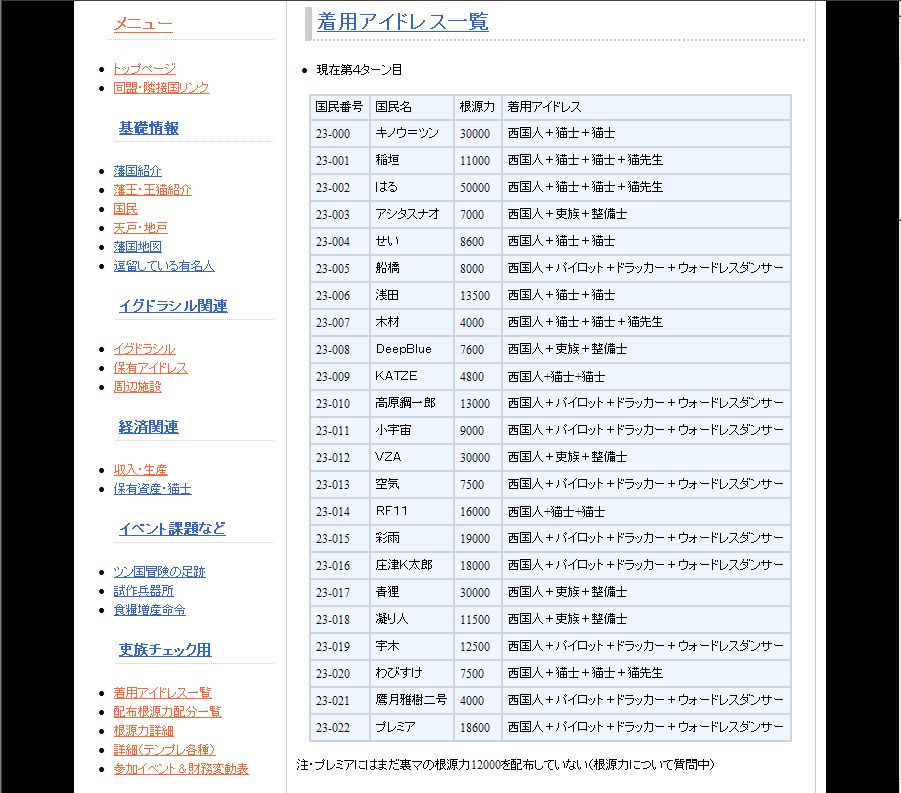Go to 根源力詳細 link
Screen dimensions: 901x793
[x=143, y=731]
